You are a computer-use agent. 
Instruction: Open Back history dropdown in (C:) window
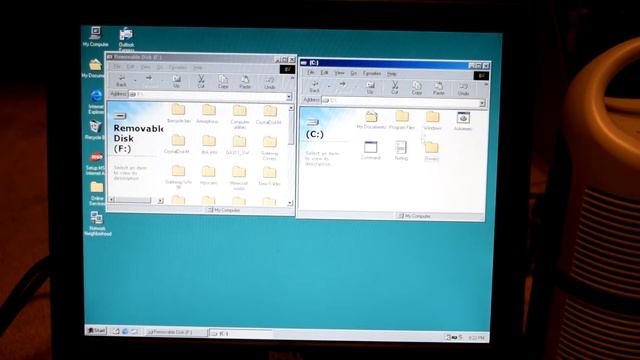329,86
